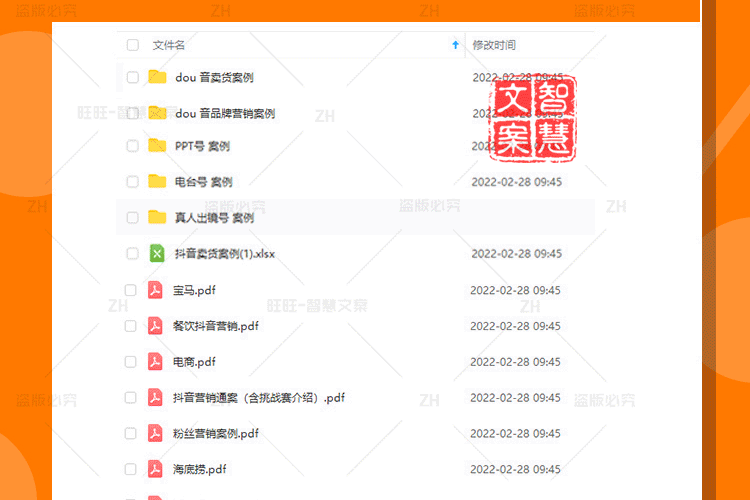The image size is (750, 500).
Task: Click the green Excel icon of 抖音卖货案例(1).xlsx
Action: [x=157, y=254]
